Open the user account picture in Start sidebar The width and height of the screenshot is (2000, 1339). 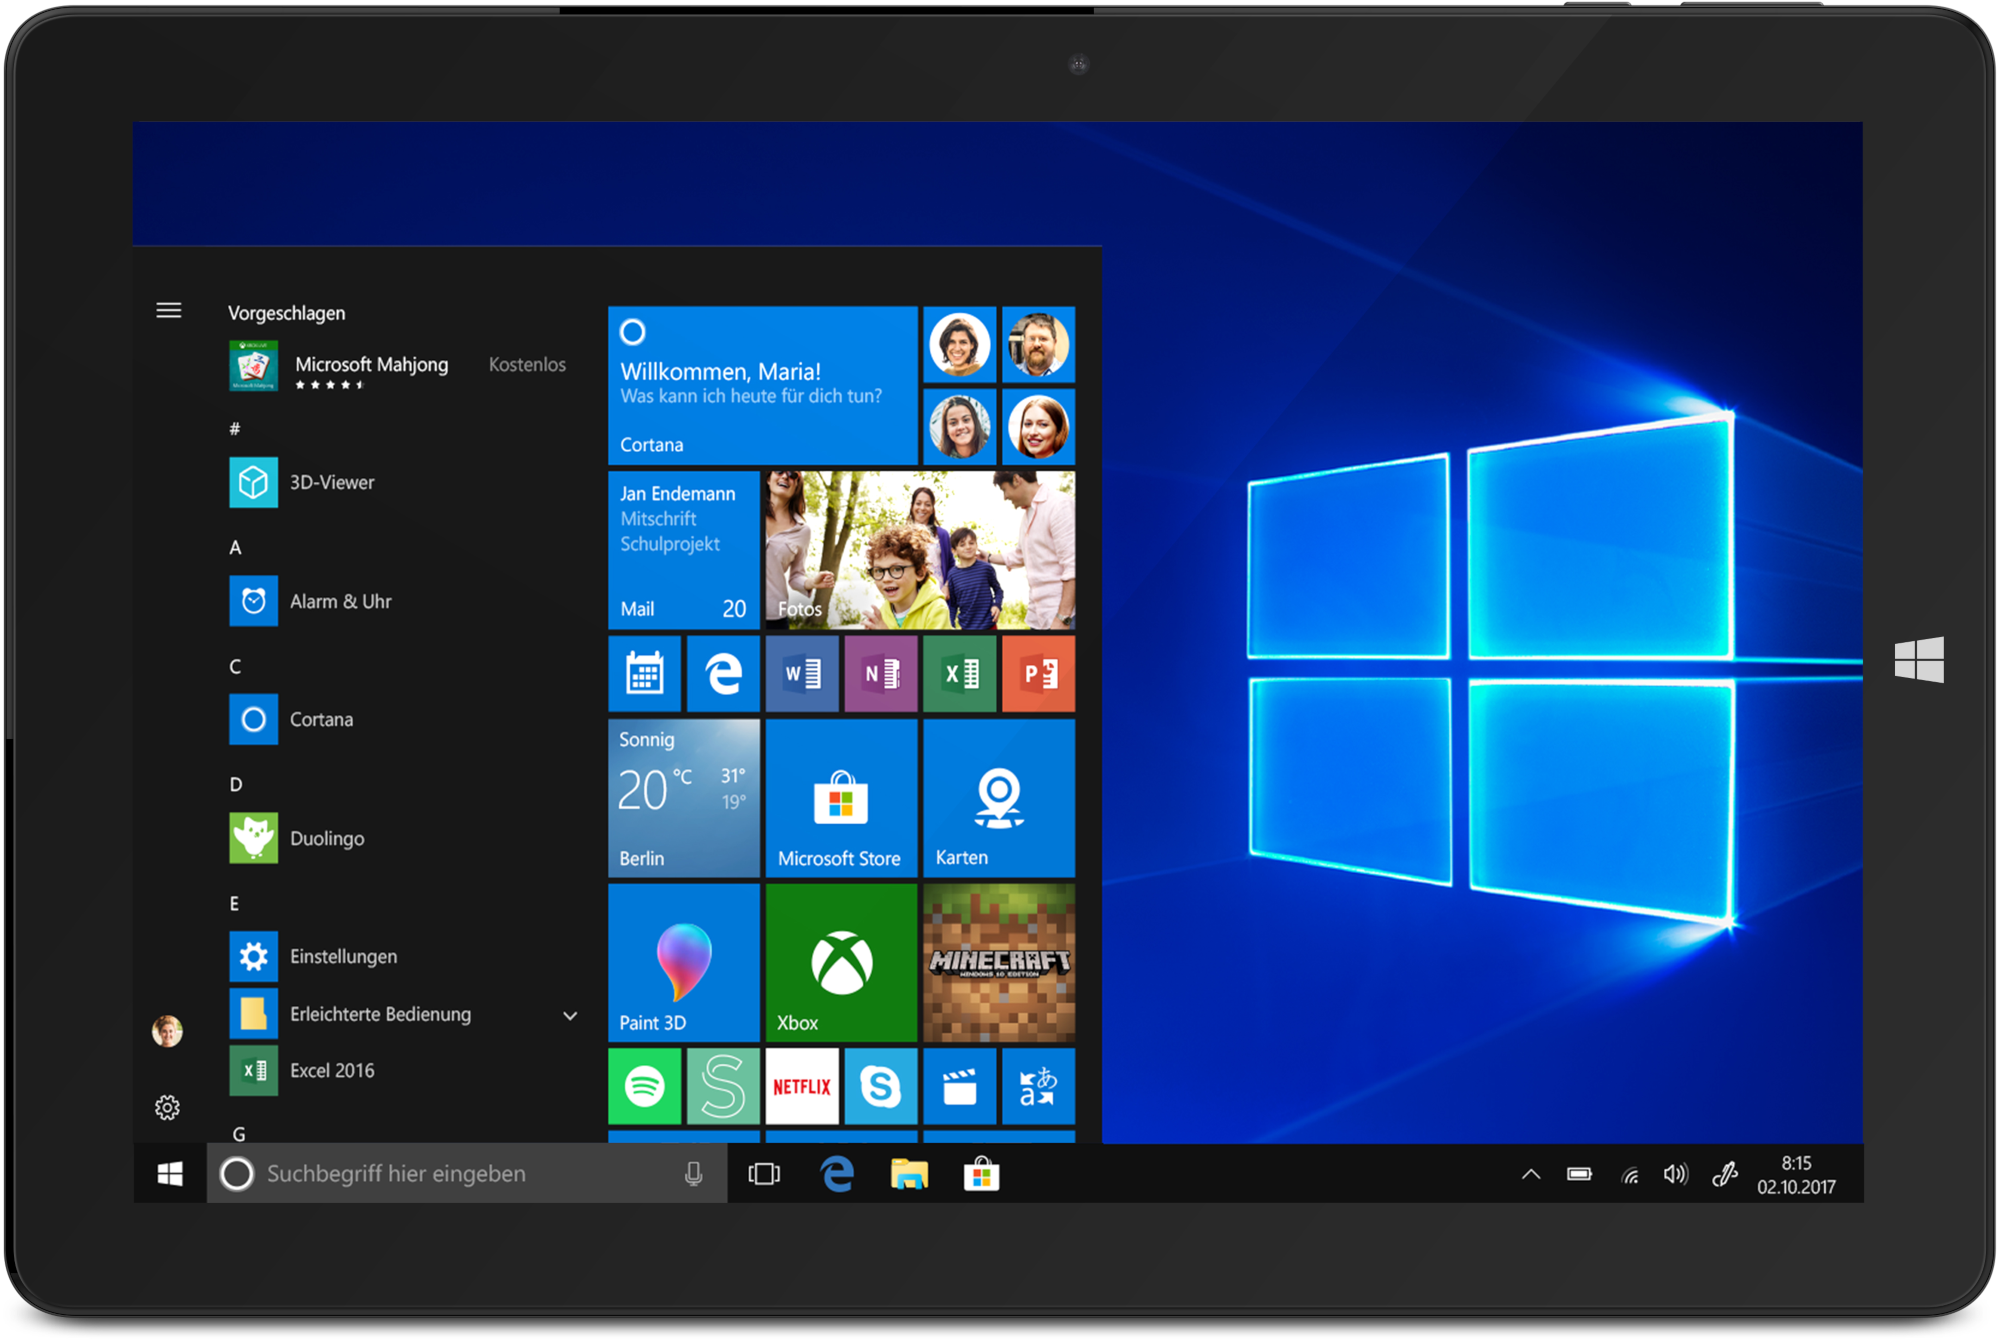167,1030
